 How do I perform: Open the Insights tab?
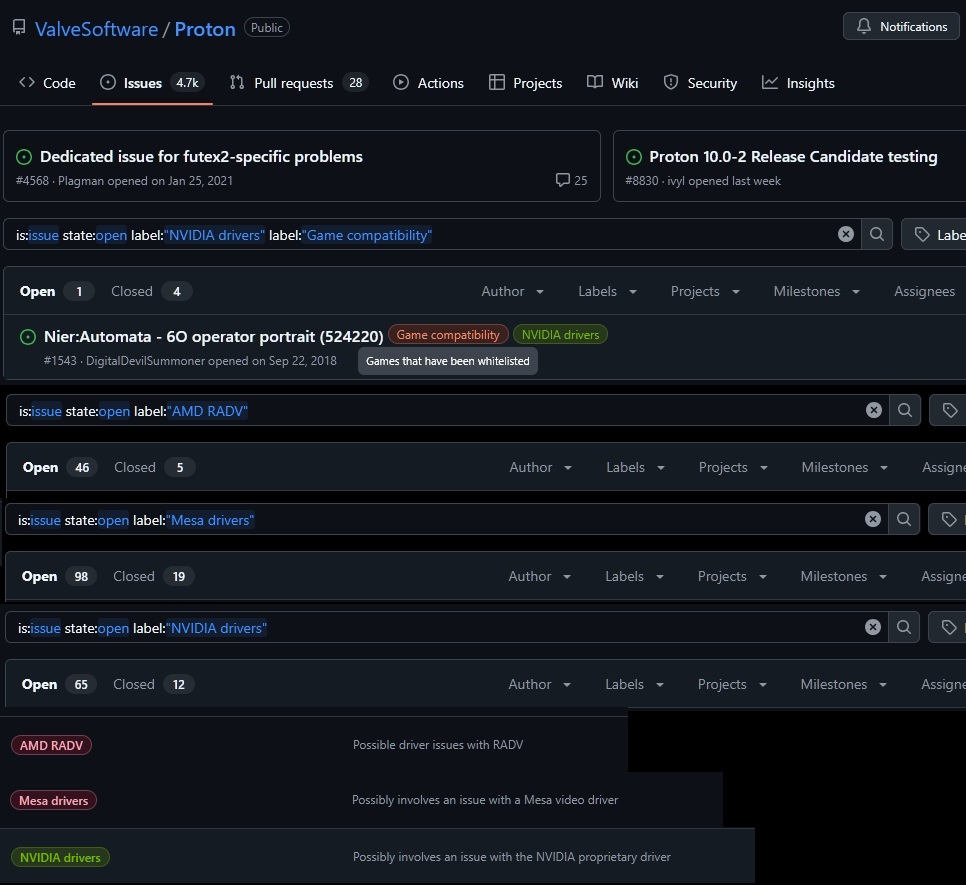798,83
